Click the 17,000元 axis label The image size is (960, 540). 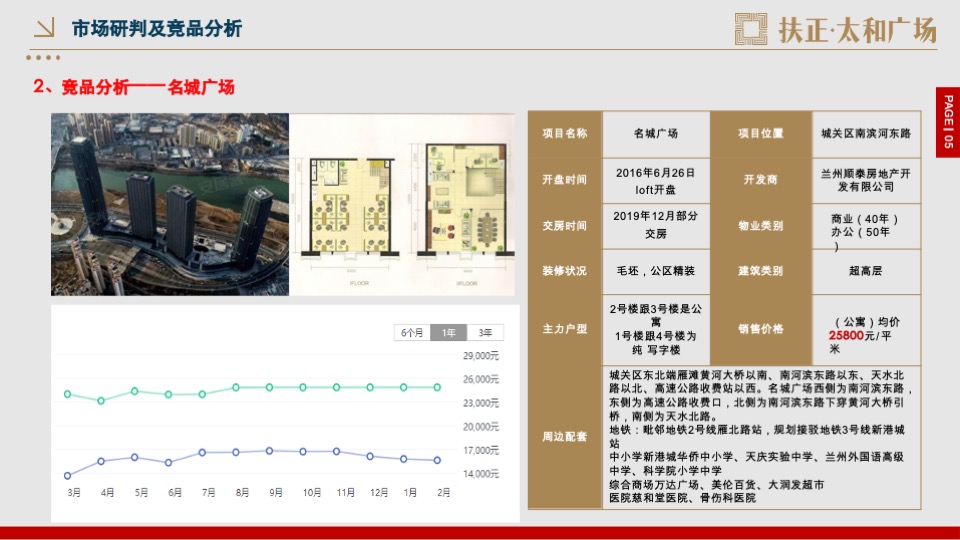click(481, 451)
